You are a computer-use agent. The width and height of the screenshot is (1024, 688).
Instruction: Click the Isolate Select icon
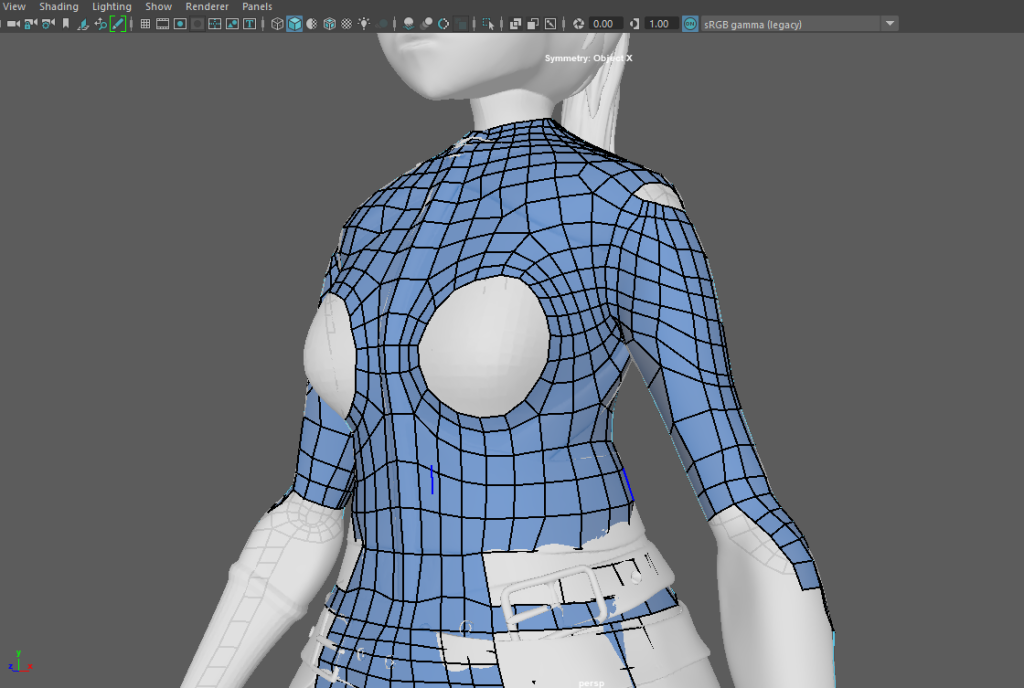click(x=487, y=23)
